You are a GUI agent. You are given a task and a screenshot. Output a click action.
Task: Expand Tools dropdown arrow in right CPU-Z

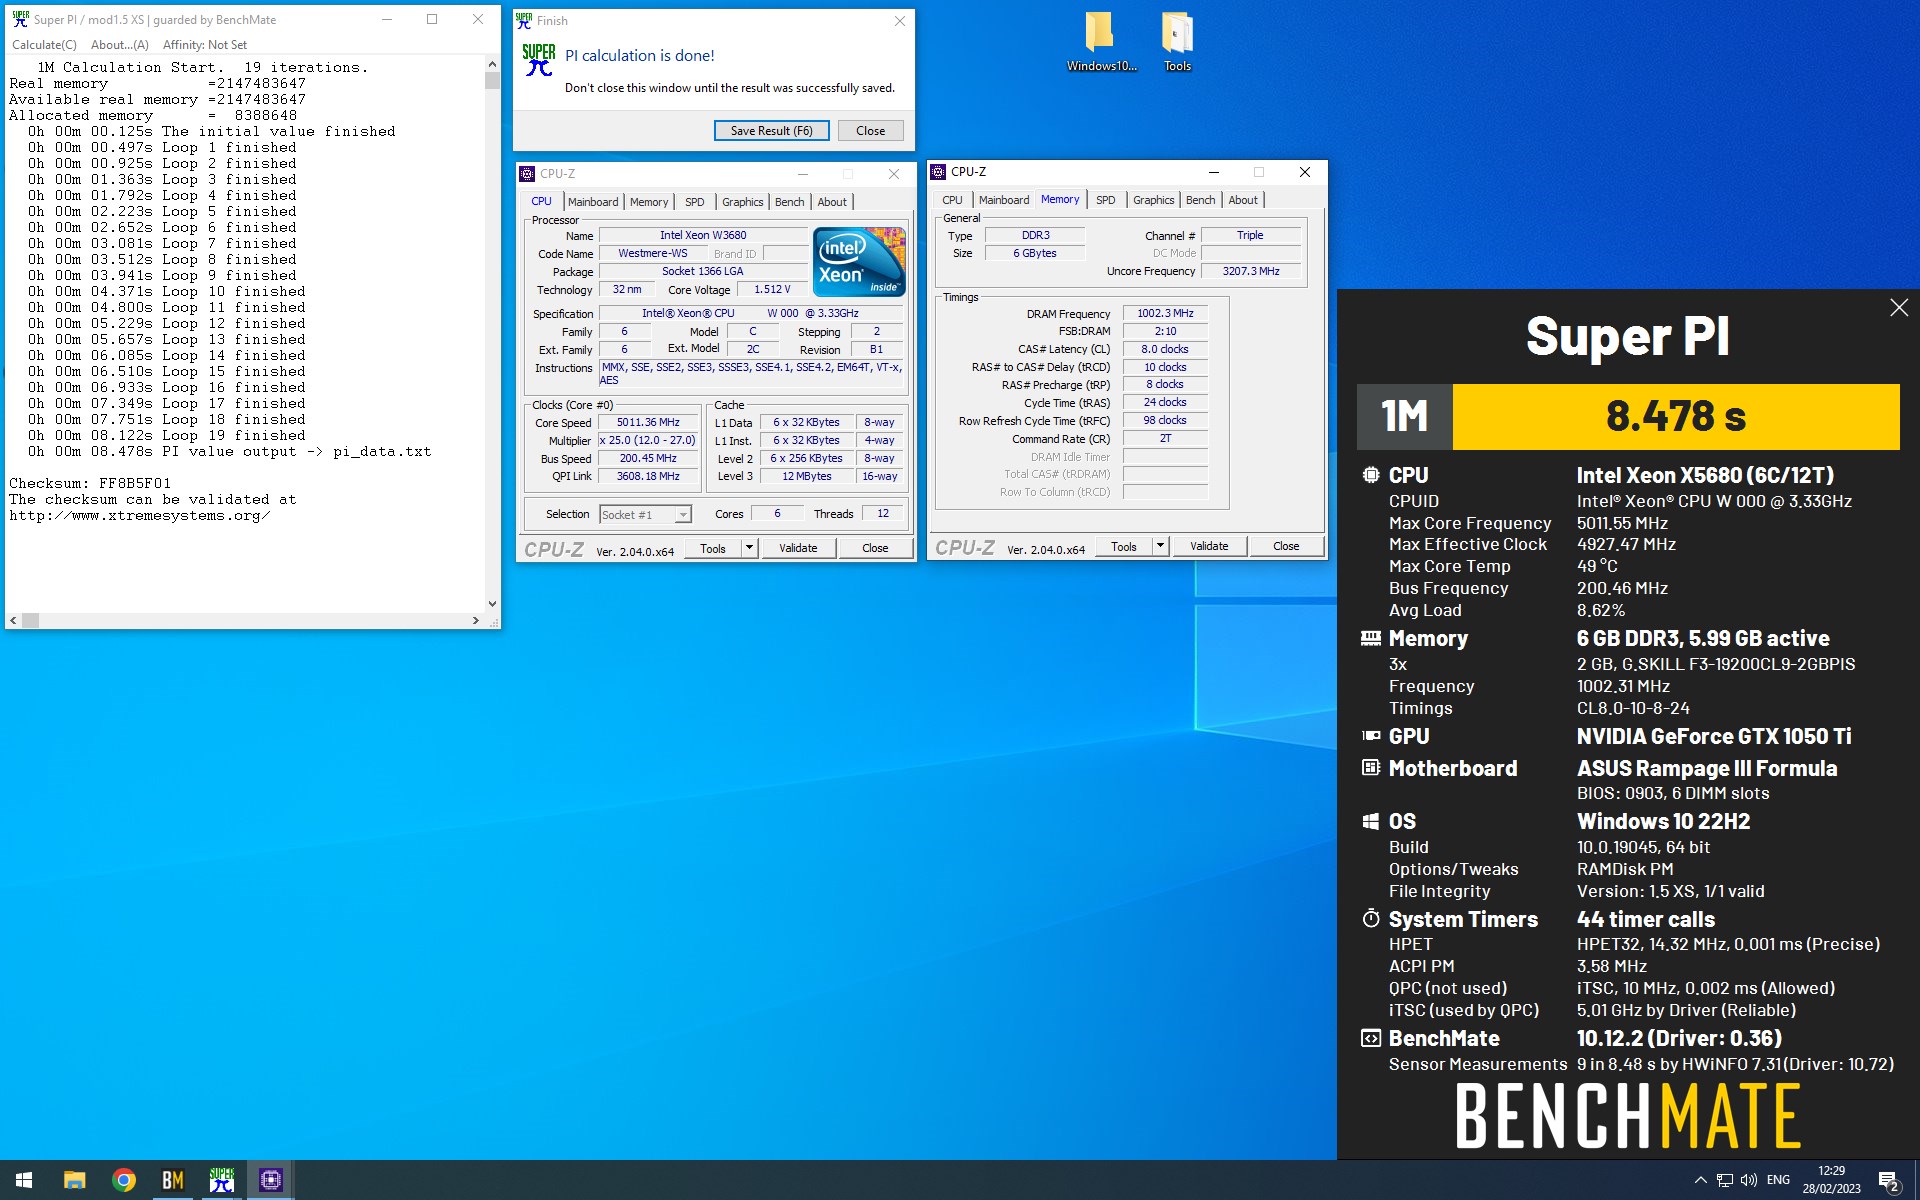pyautogui.click(x=1160, y=546)
